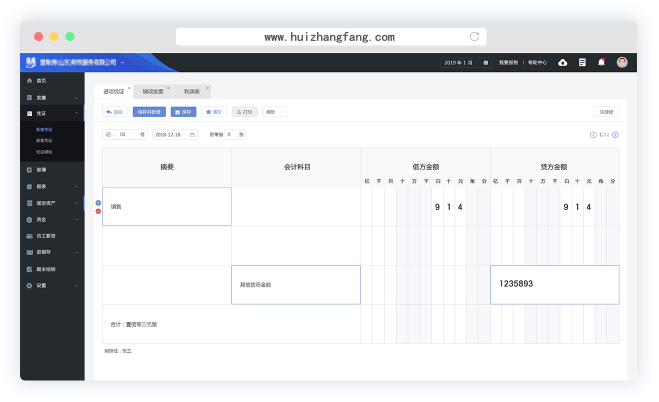659x402 pixels.
Task: Open the user avatar menu
Action: pyautogui.click(x=622, y=62)
